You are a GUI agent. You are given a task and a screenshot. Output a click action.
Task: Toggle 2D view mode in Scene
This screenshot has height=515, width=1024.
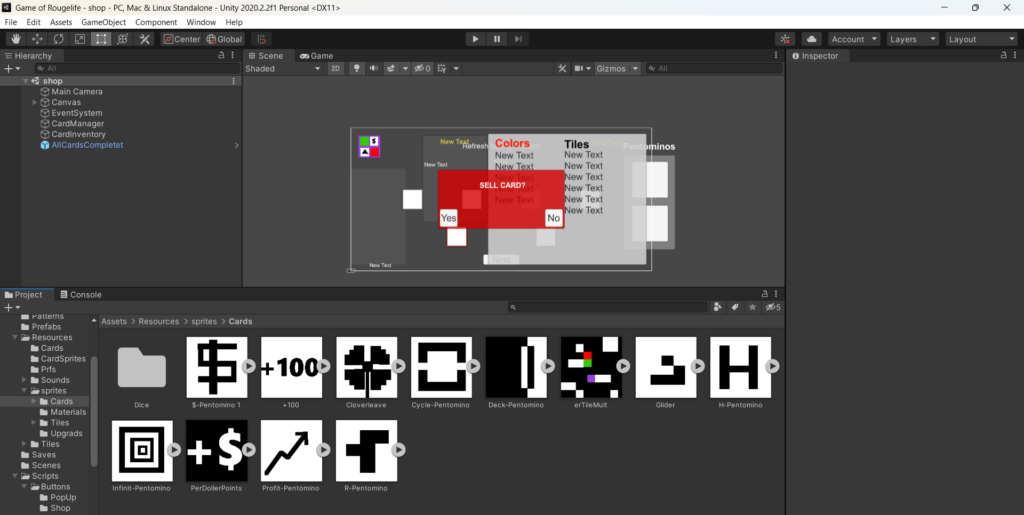[x=336, y=69]
